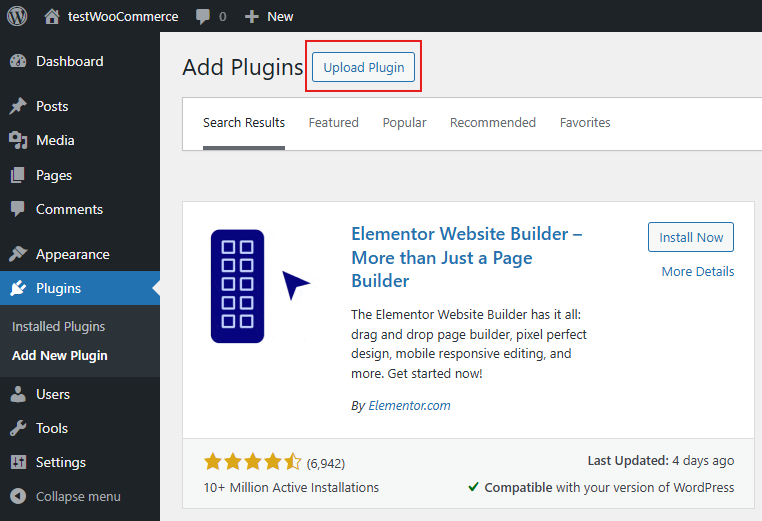
Task: Open Media menu item
Action: (x=80, y=140)
